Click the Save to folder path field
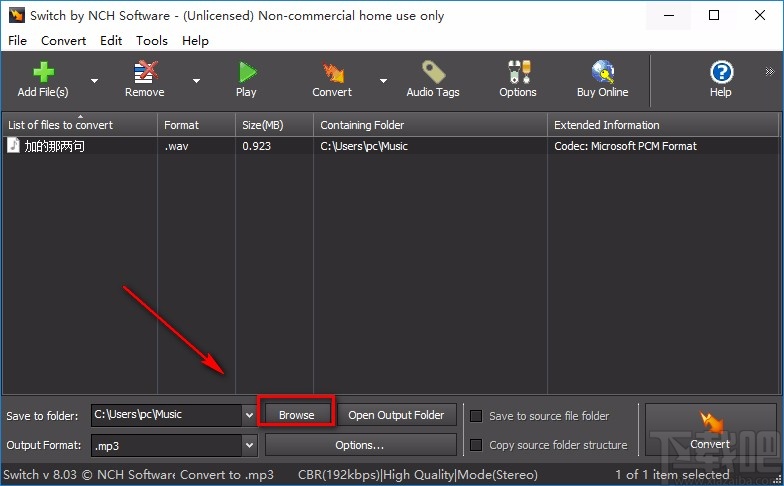This screenshot has height=486, width=784. 167,415
